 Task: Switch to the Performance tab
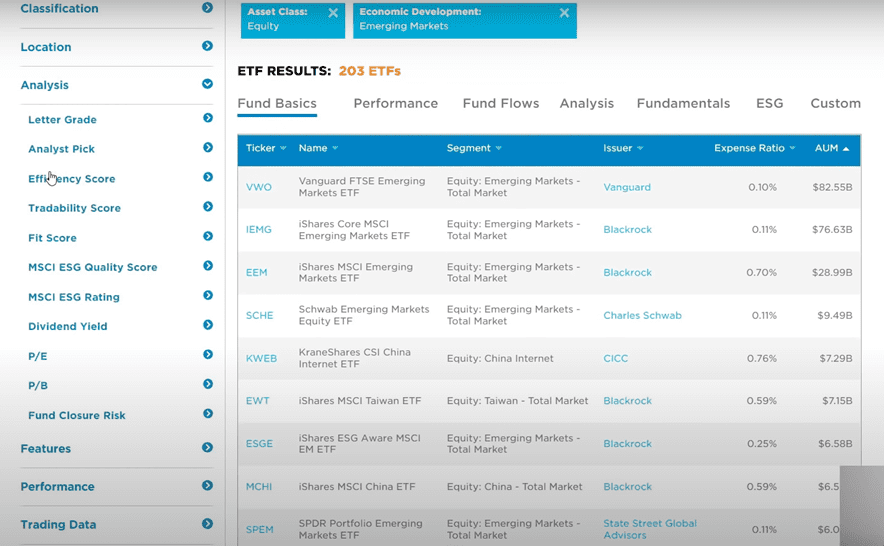395,103
